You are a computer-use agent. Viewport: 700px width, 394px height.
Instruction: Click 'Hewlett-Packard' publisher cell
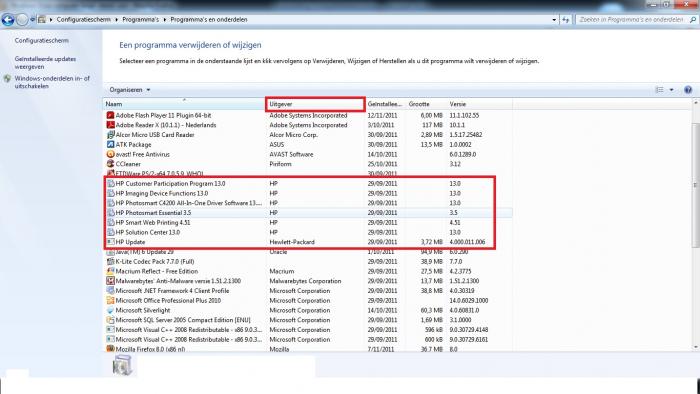pos(292,242)
